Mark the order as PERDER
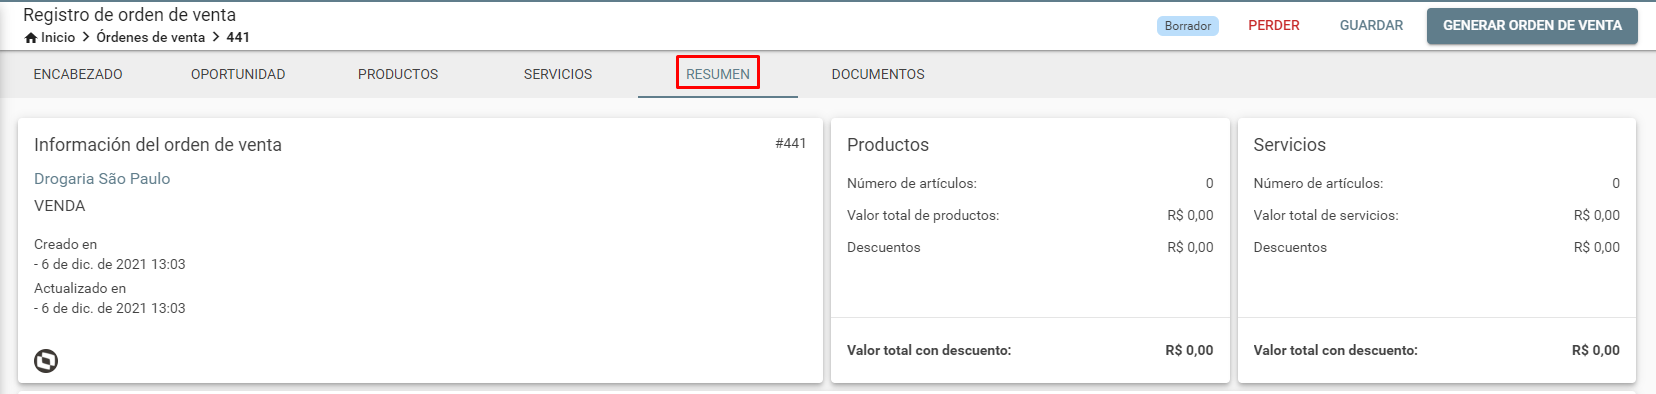The width and height of the screenshot is (1656, 394). [1274, 25]
